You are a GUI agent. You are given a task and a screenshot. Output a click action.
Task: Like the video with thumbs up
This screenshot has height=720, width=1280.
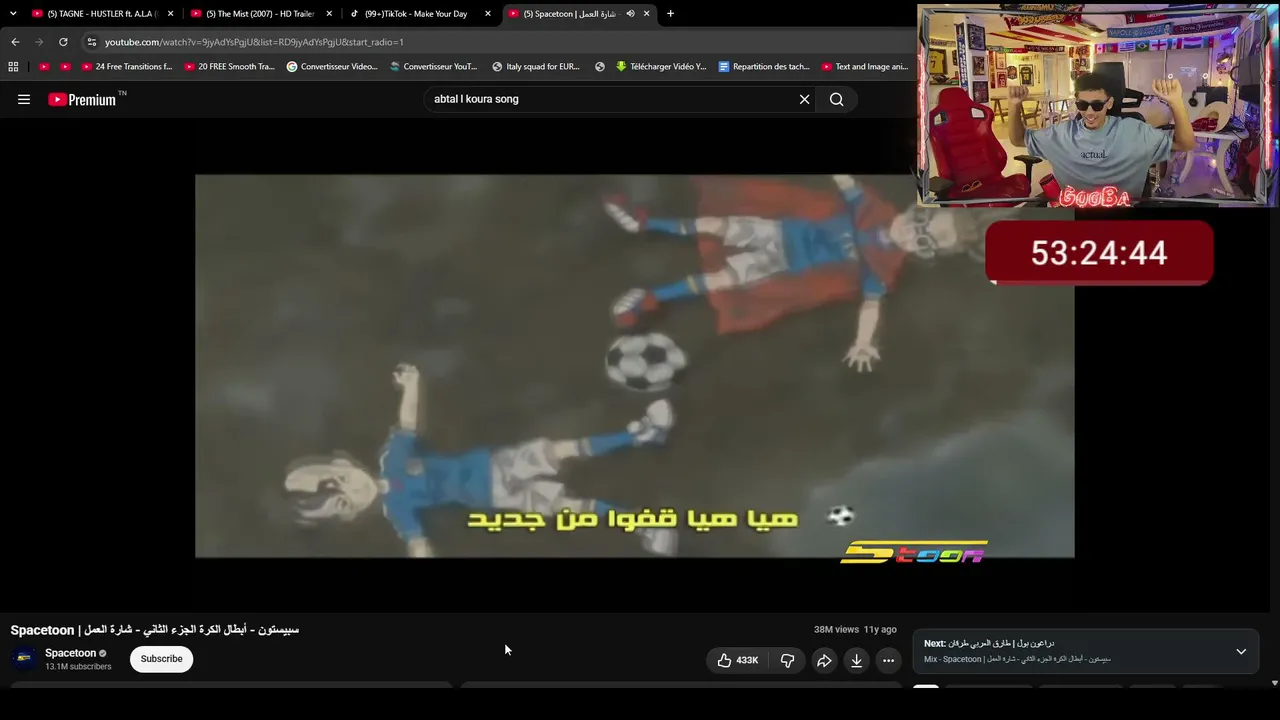coord(737,660)
